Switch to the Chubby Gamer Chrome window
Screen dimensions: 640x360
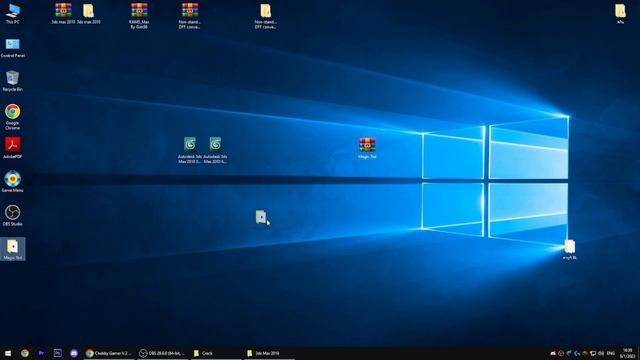(109, 353)
